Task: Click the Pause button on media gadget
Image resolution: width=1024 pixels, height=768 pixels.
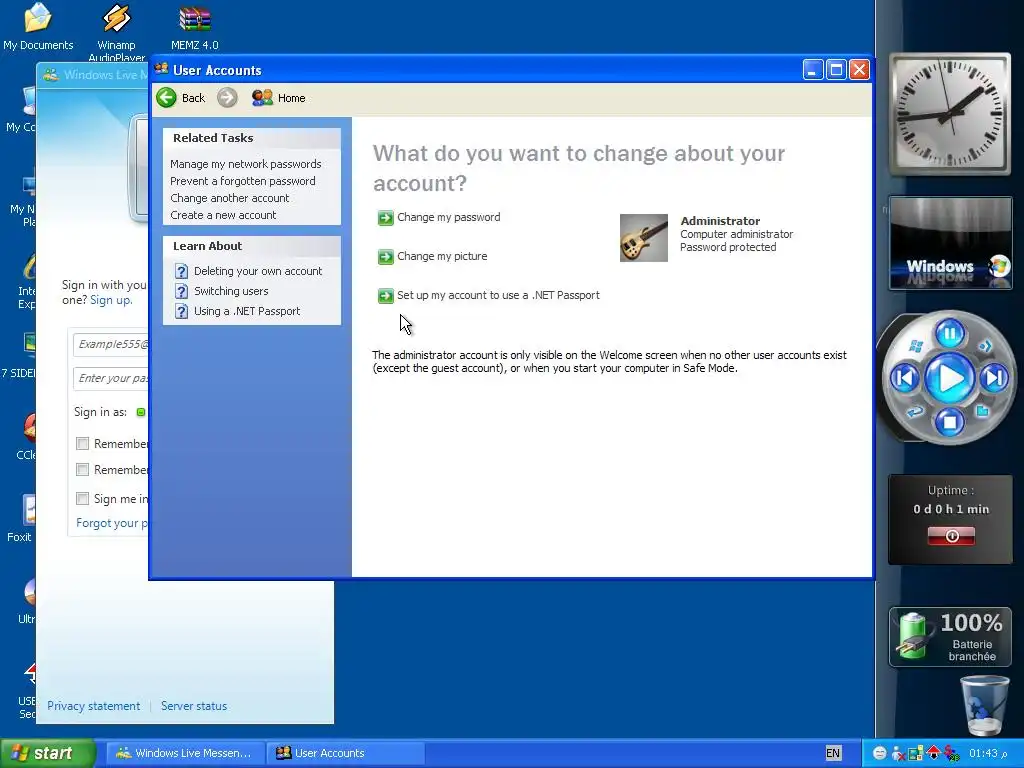Action: coord(950,334)
